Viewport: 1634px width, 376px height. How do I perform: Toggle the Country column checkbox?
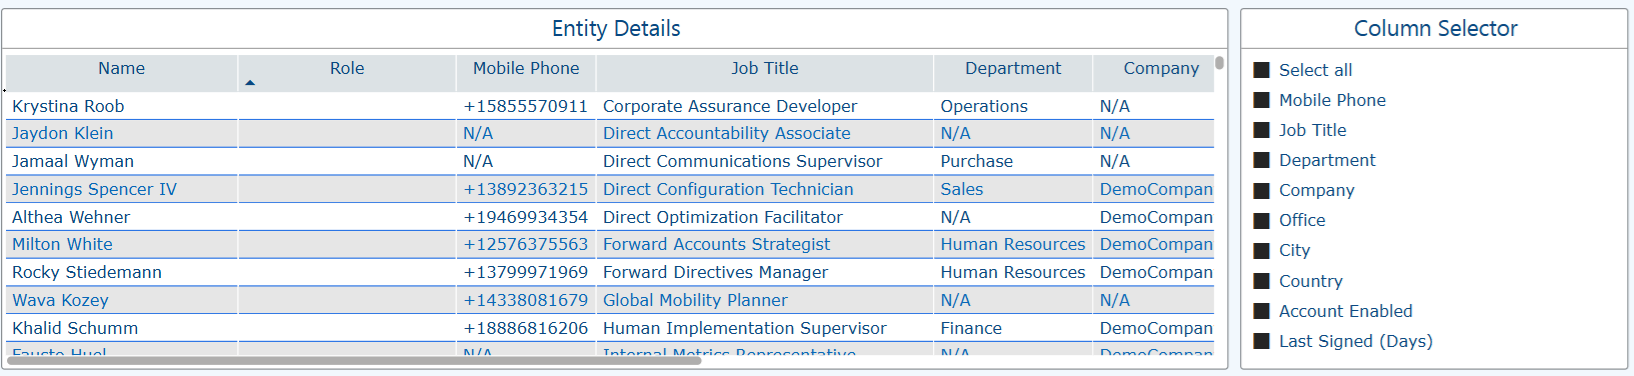[1262, 281]
